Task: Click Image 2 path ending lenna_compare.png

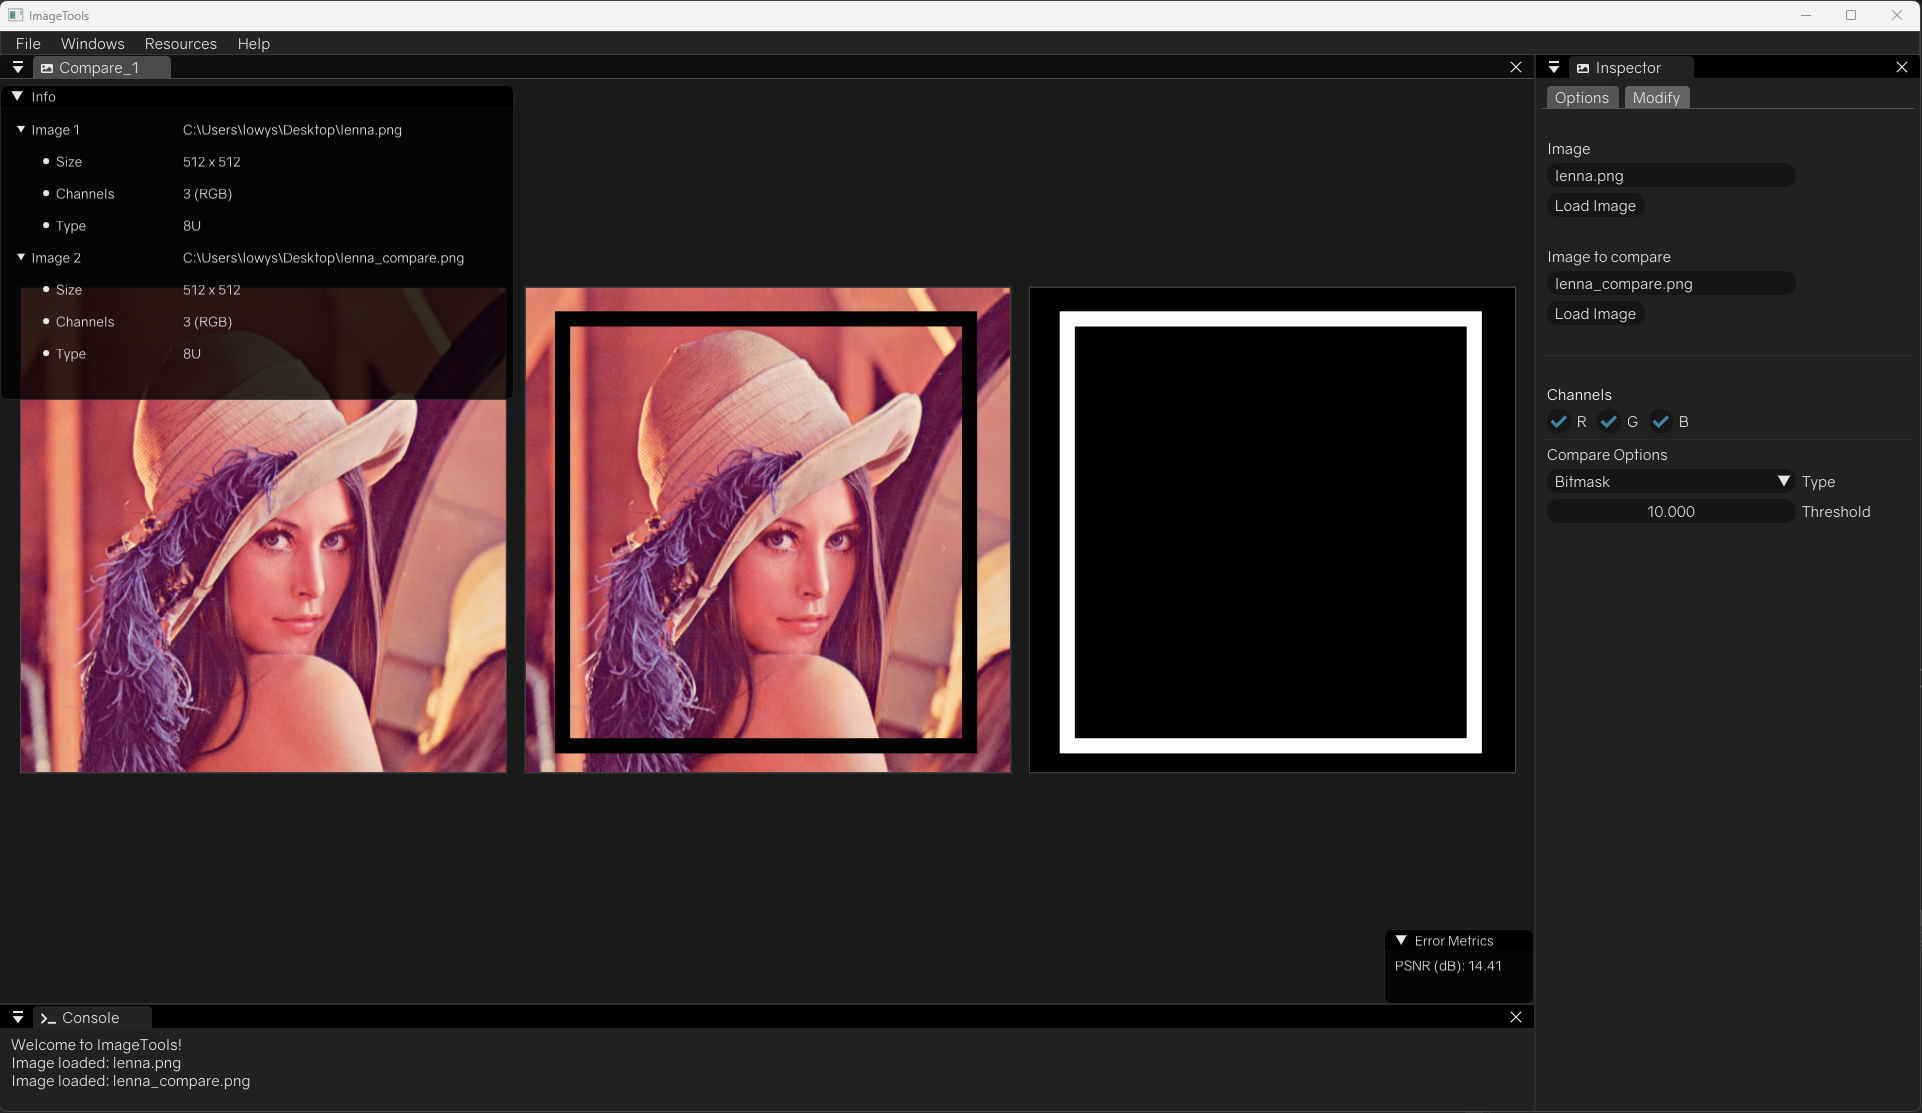Action: pos(323,258)
